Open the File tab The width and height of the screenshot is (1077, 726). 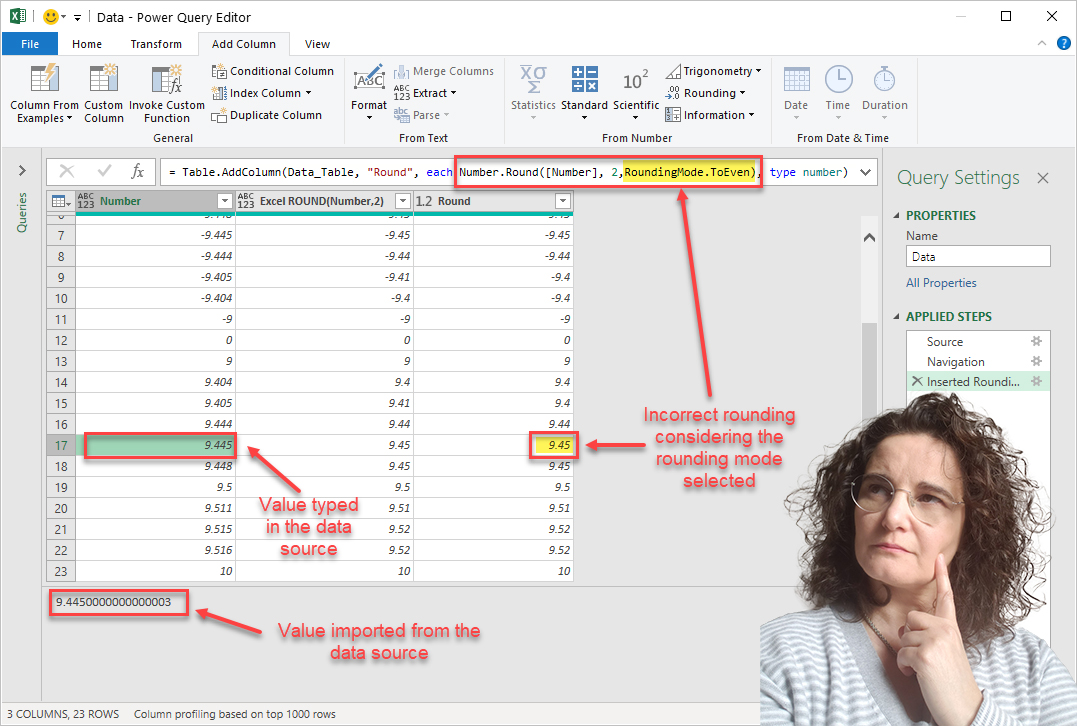[30, 44]
